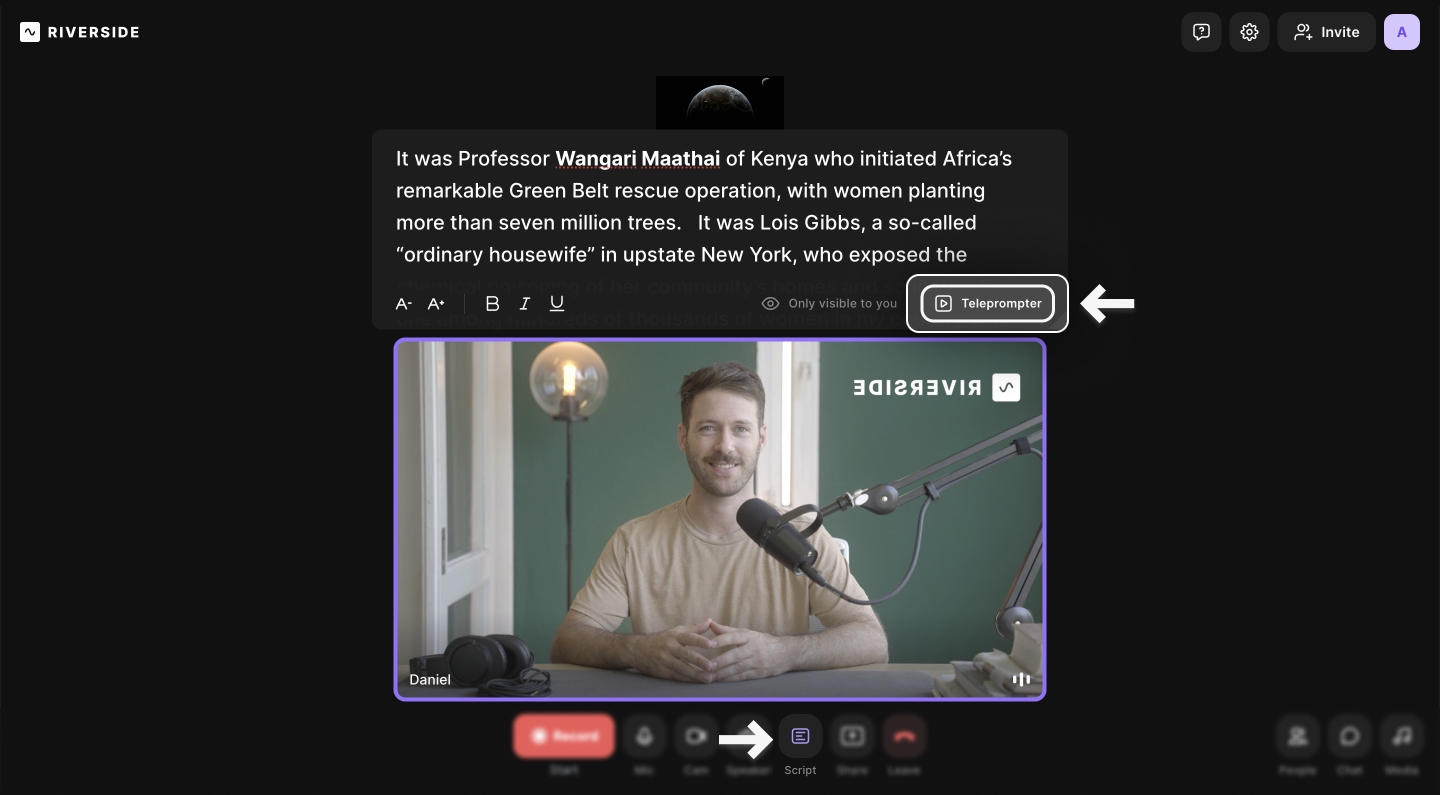
Task: Start the Teleprompter
Action: (x=987, y=304)
